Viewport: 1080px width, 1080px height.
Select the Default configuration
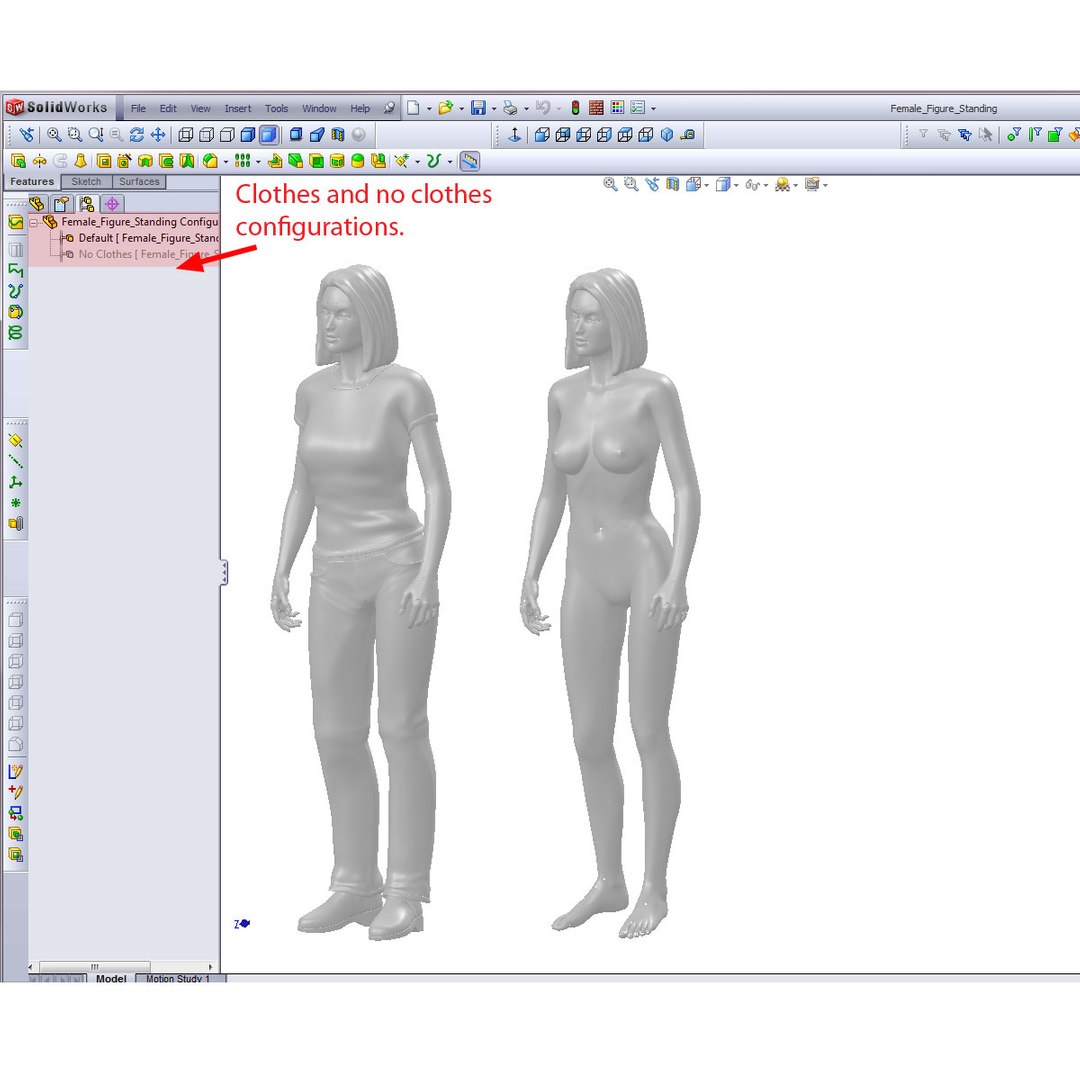tap(142, 238)
